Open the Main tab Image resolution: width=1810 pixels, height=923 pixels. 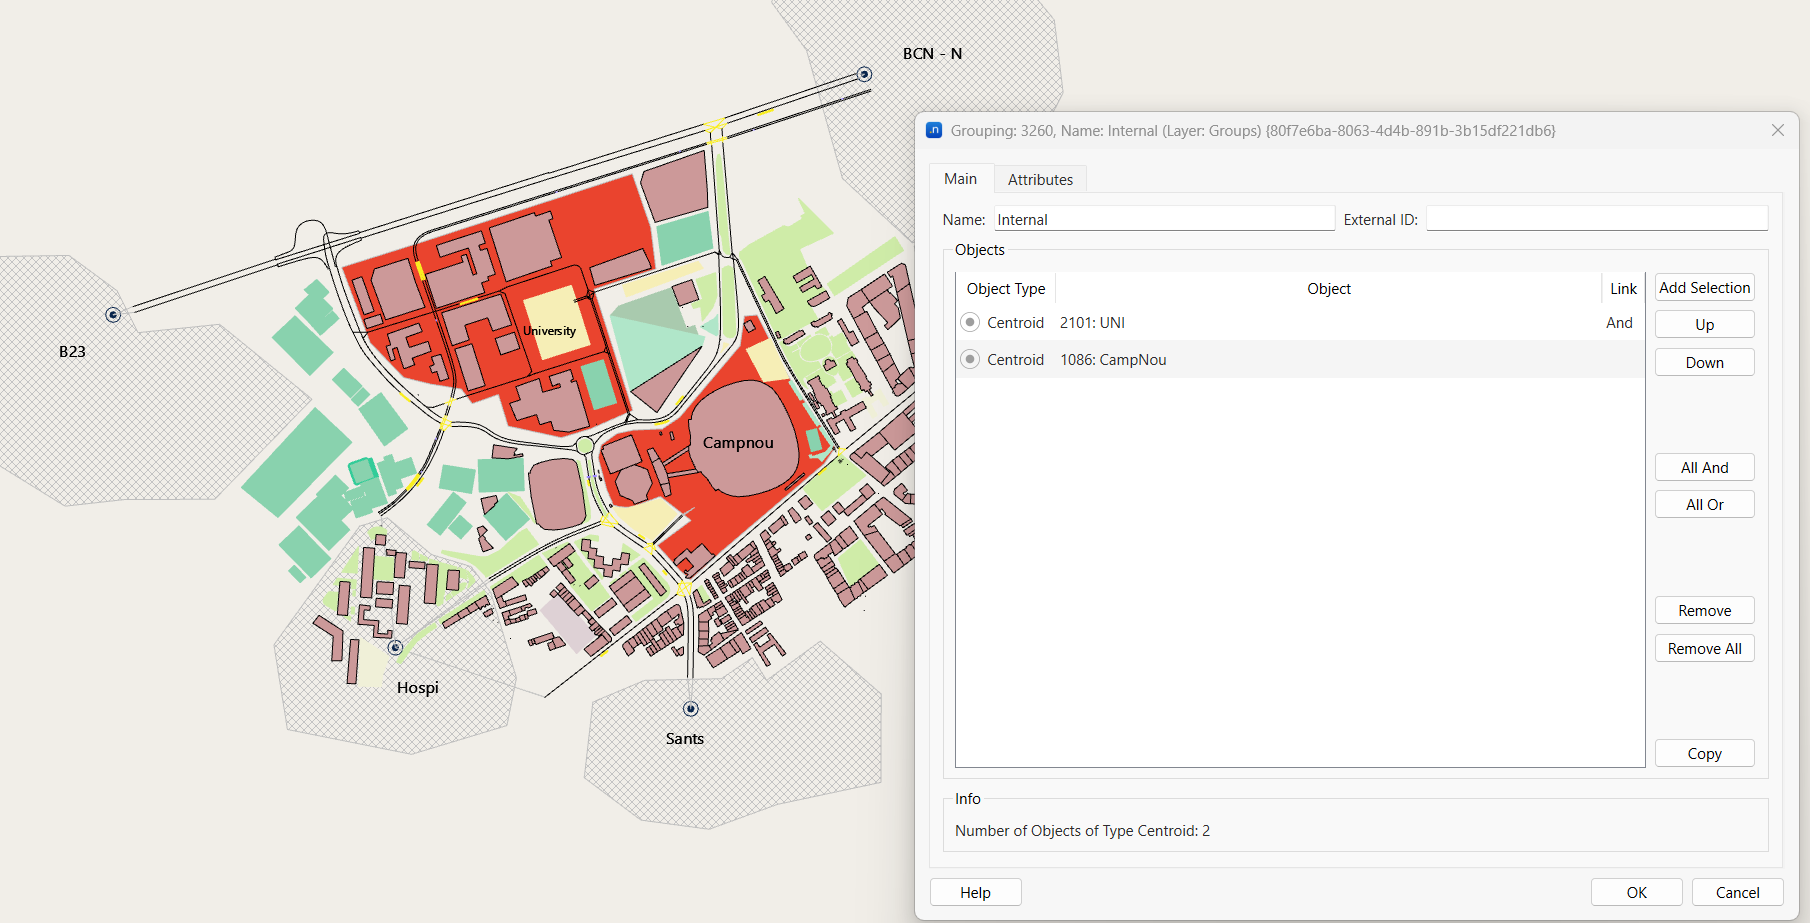[x=960, y=179]
